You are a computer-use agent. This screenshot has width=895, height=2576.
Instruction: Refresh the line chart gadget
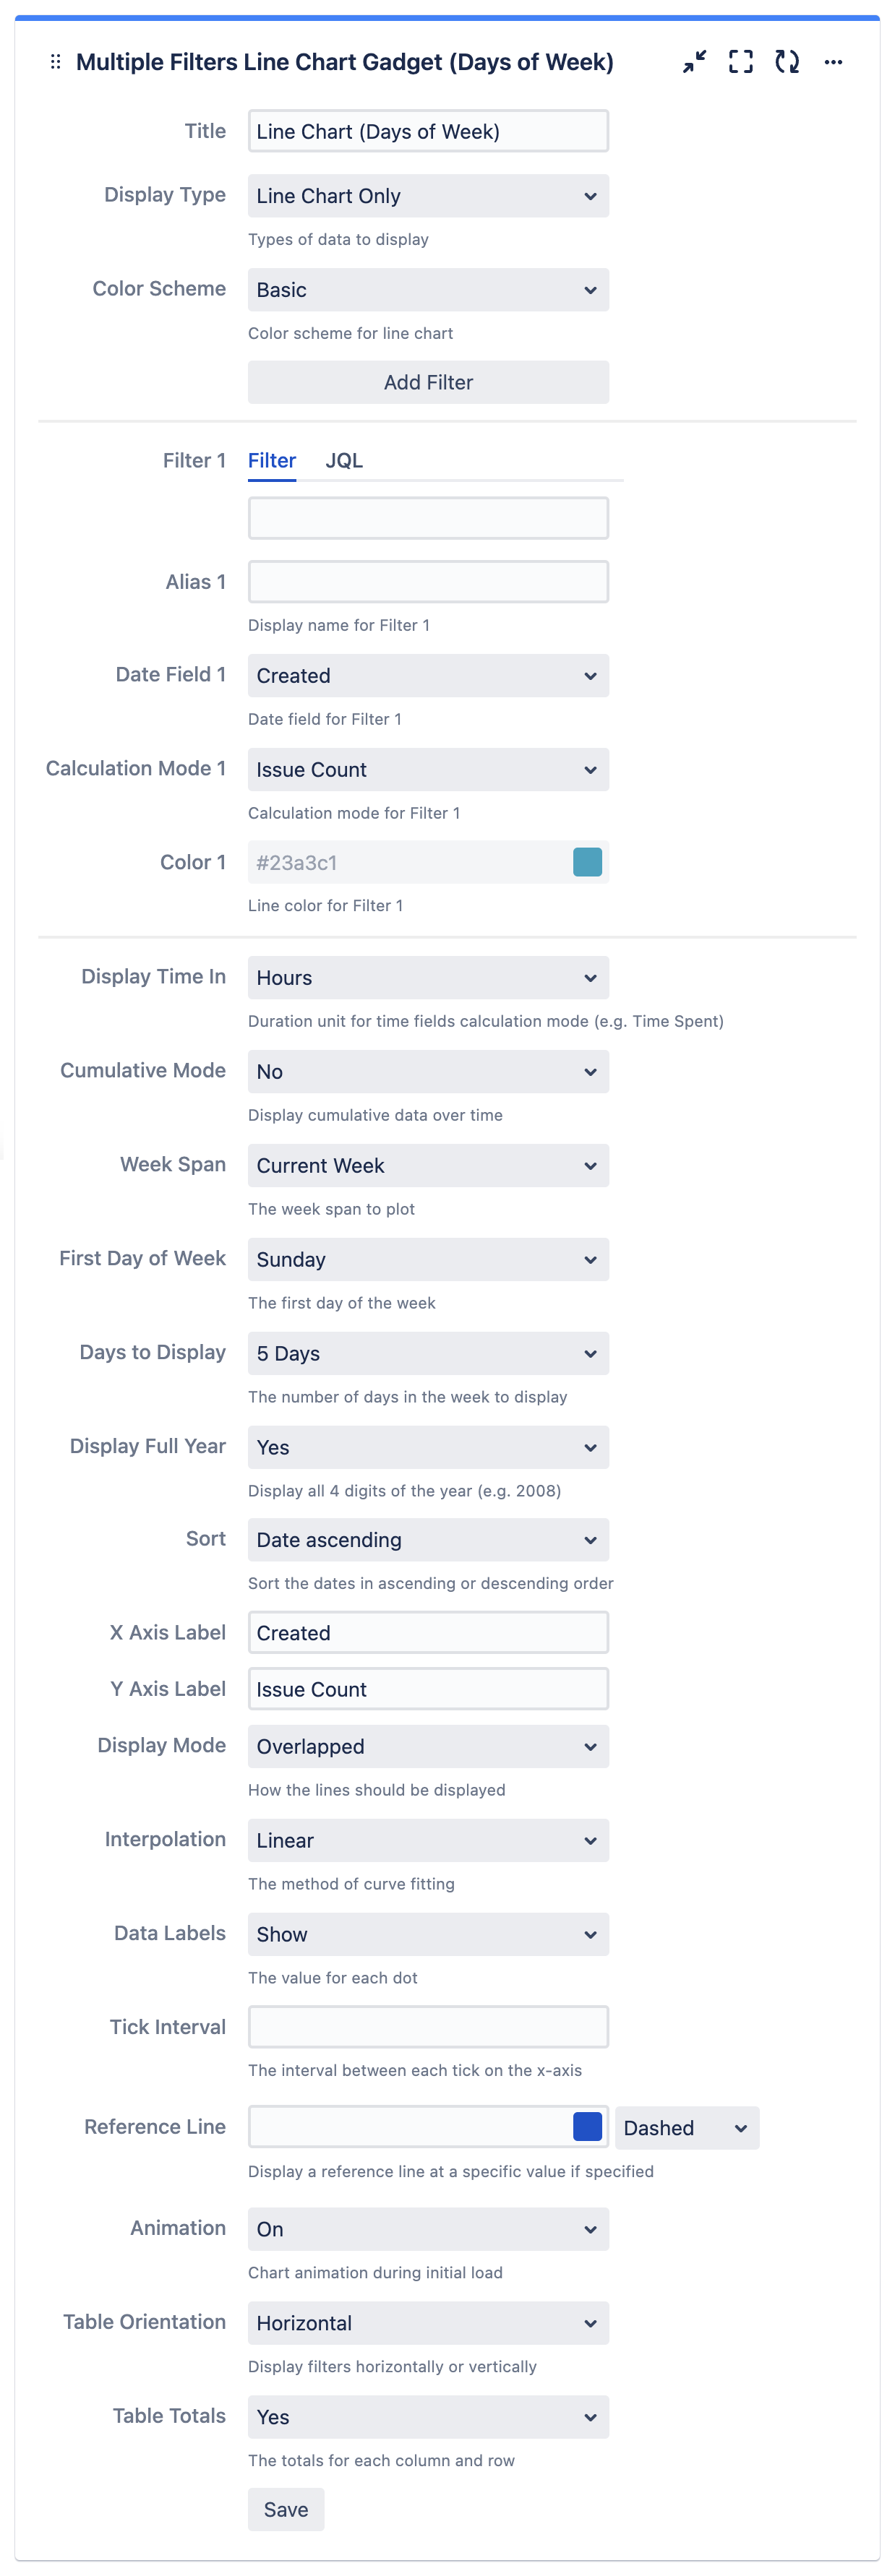tap(787, 62)
